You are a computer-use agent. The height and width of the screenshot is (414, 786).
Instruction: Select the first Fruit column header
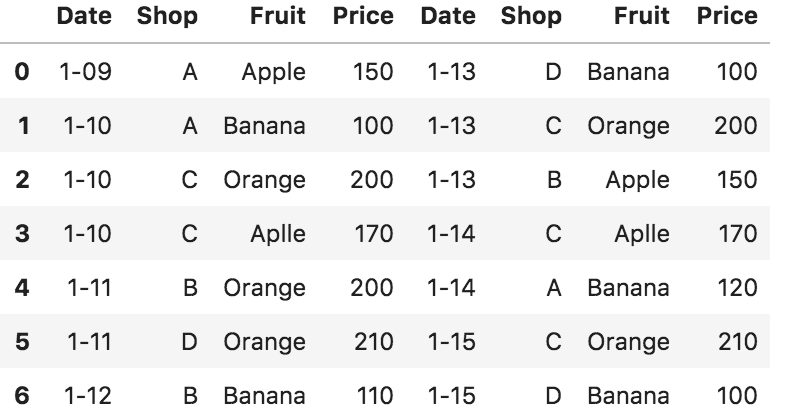[x=278, y=16]
